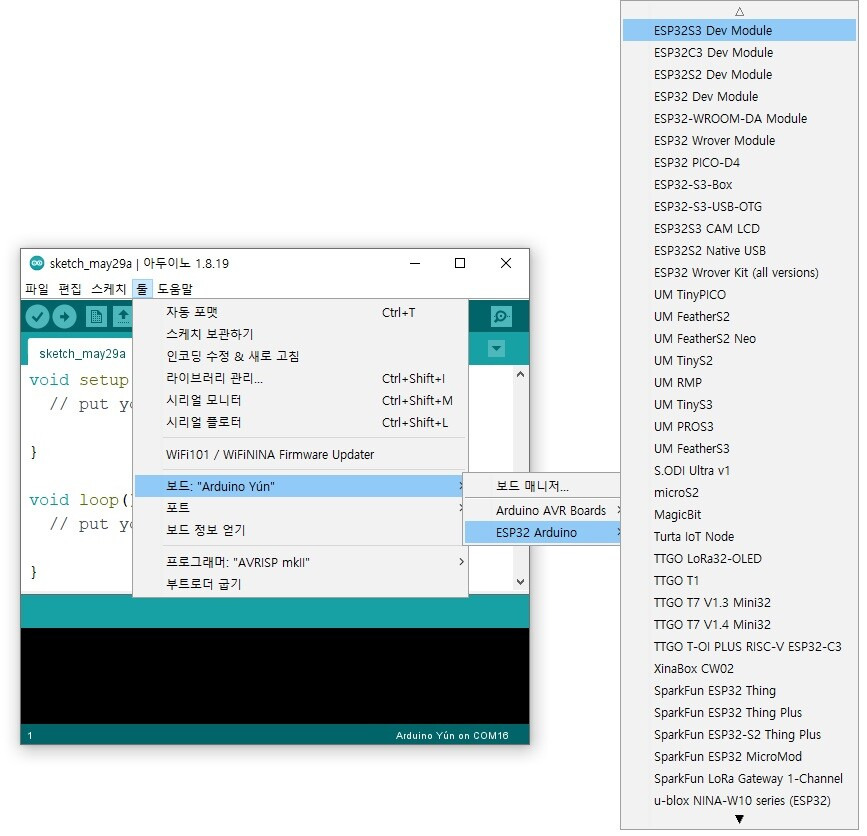Choose 자동 포맷 menu entry
The height and width of the screenshot is (836, 867).
click(299, 312)
